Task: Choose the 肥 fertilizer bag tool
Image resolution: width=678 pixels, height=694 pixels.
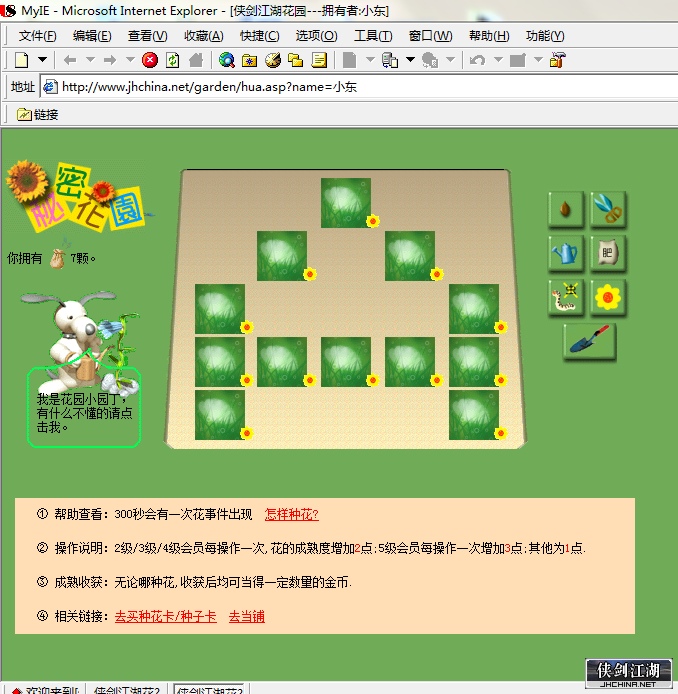Action: [608, 253]
